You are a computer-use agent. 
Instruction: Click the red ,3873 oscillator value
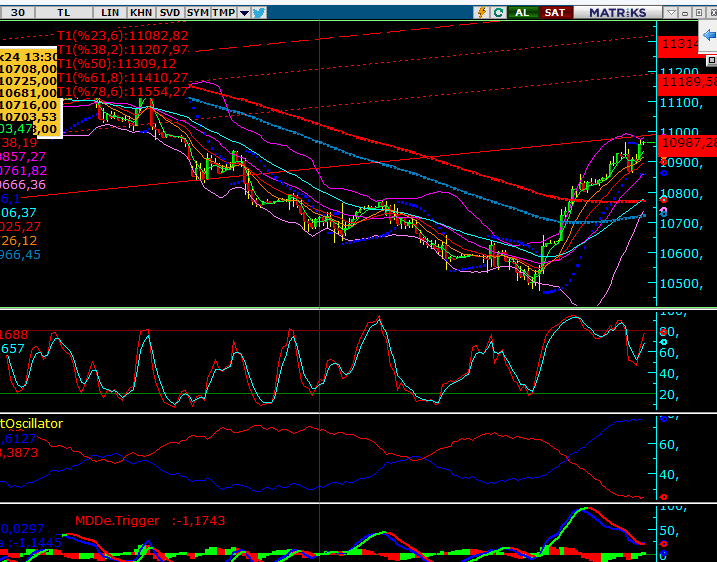19,453
